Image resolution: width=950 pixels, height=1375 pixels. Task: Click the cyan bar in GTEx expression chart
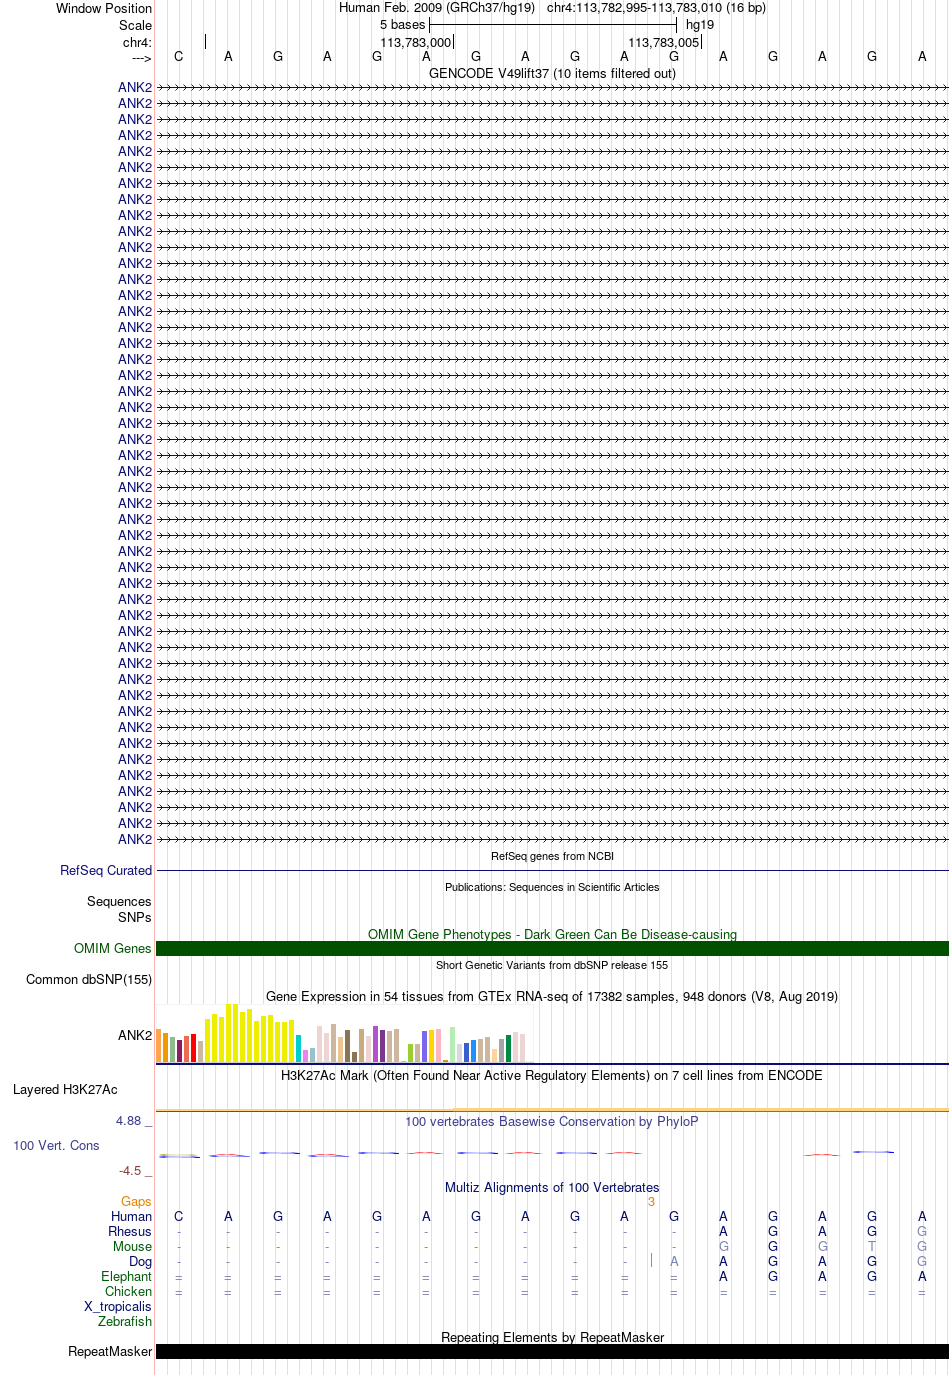(x=299, y=1048)
